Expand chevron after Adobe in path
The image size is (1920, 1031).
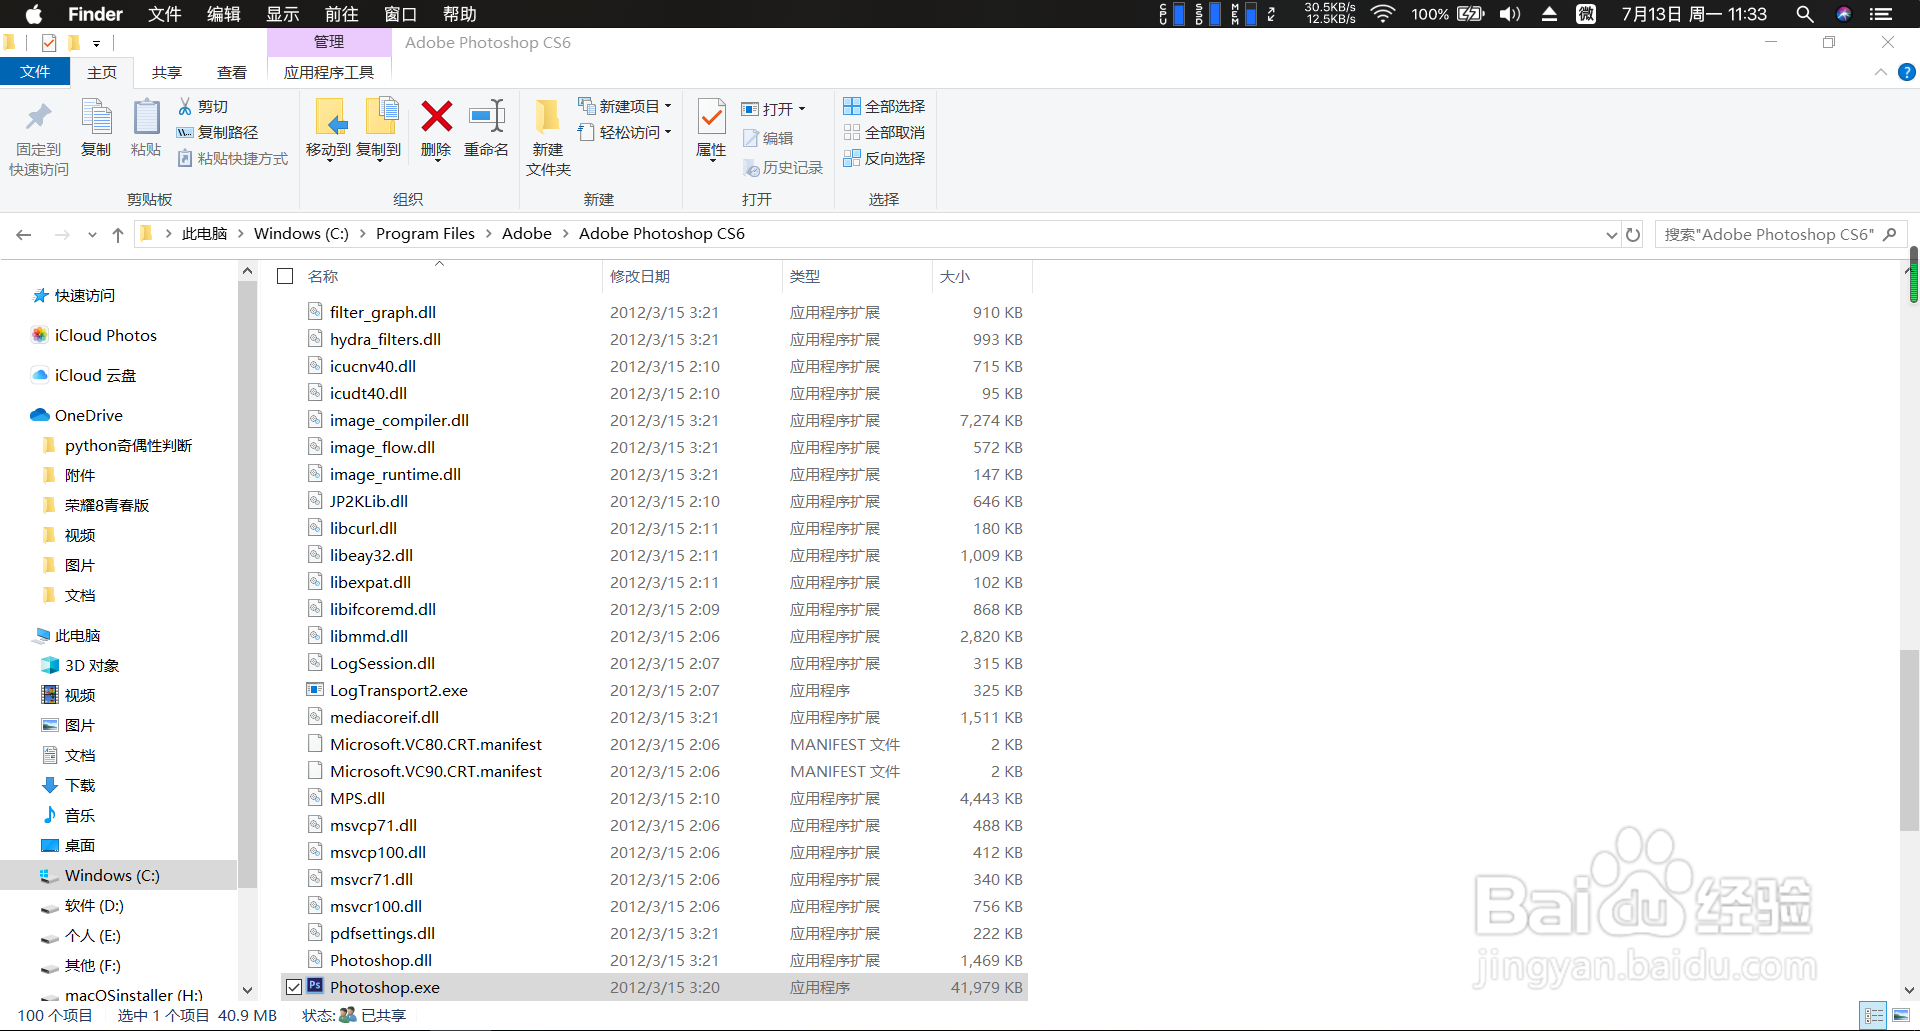566,234
